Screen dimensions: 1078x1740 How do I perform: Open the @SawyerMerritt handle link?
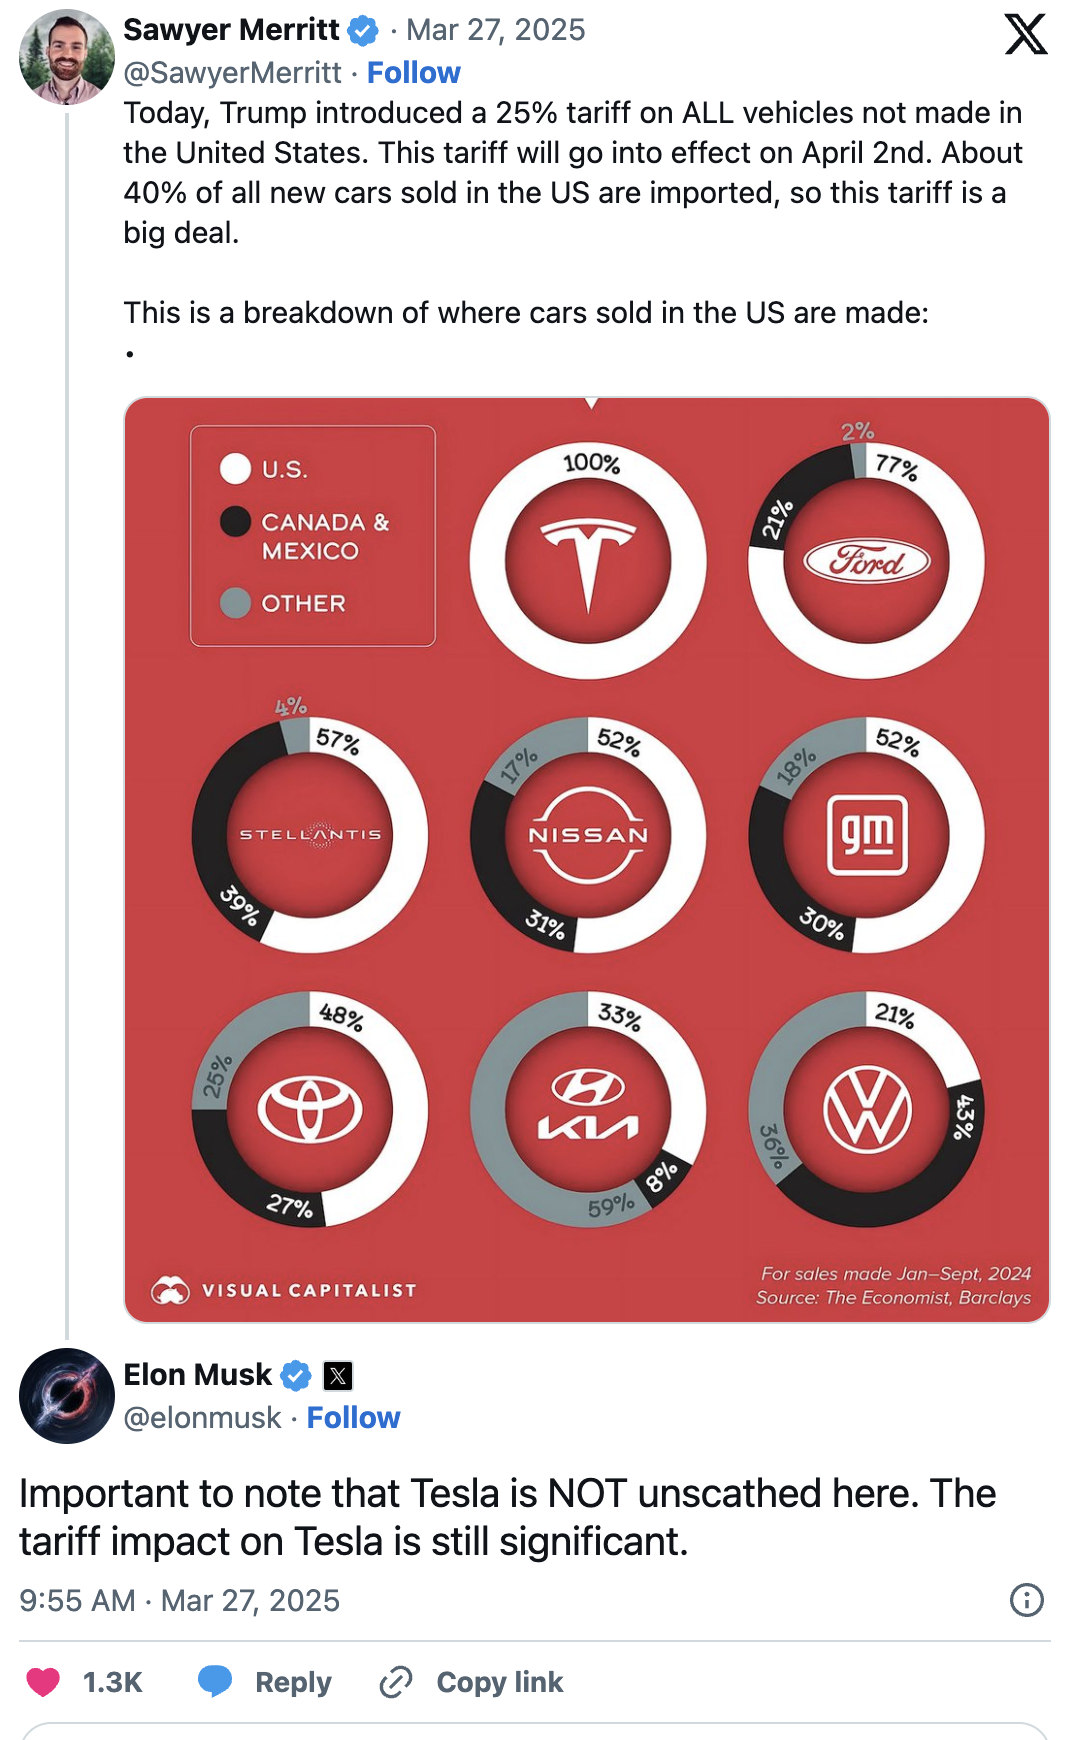point(232,73)
